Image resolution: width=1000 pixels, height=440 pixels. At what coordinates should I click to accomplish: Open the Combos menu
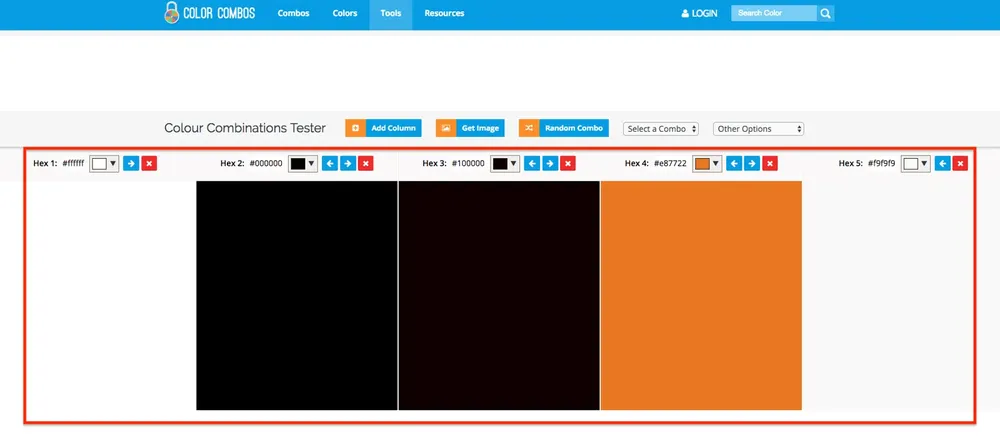pos(293,13)
